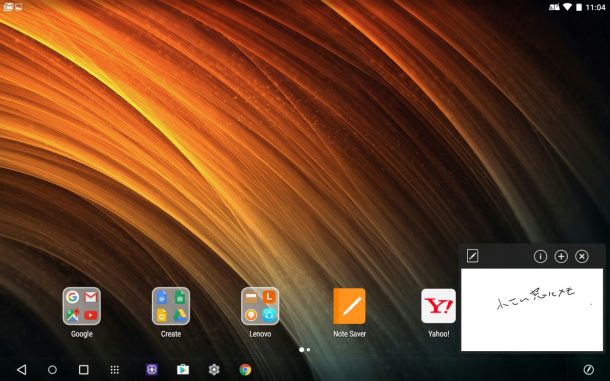This screenshot has width=610, height=381.
Task: Tap the Android back button
Action: coord(22,369)
